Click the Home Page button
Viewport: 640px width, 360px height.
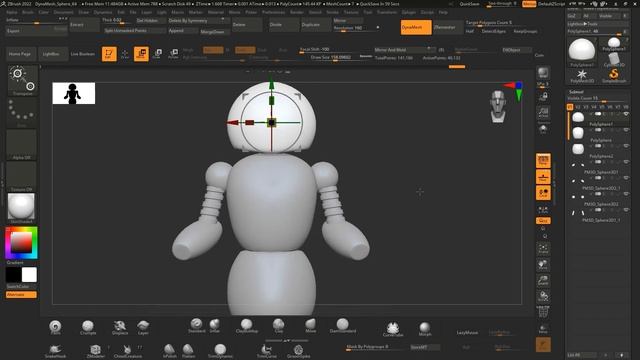[x=20, y=54]
